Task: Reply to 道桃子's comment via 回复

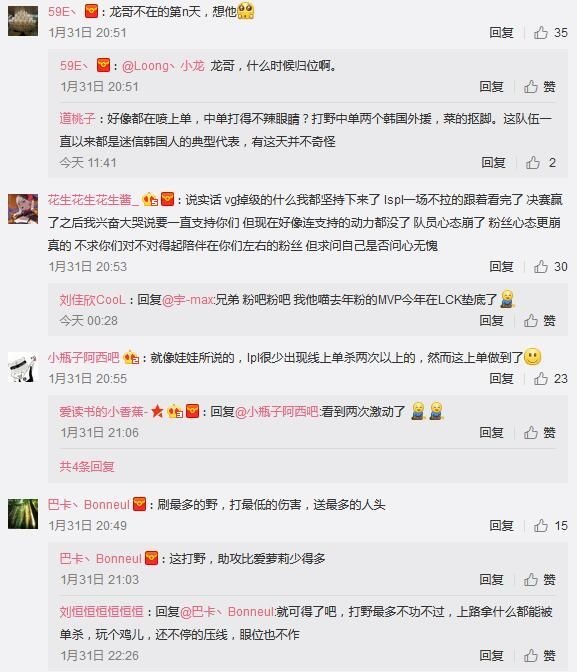Action: (x=493, y=162)
